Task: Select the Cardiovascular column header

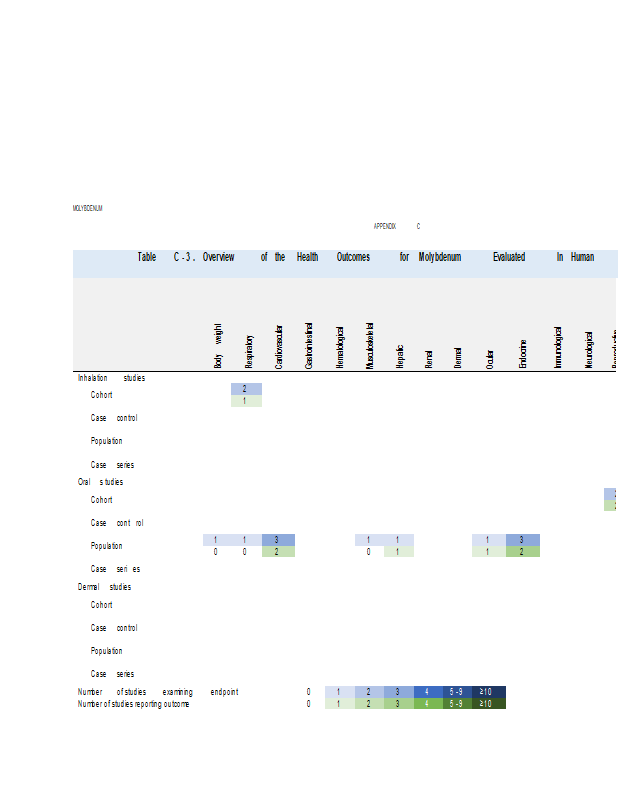Action: tap(279, 346)
